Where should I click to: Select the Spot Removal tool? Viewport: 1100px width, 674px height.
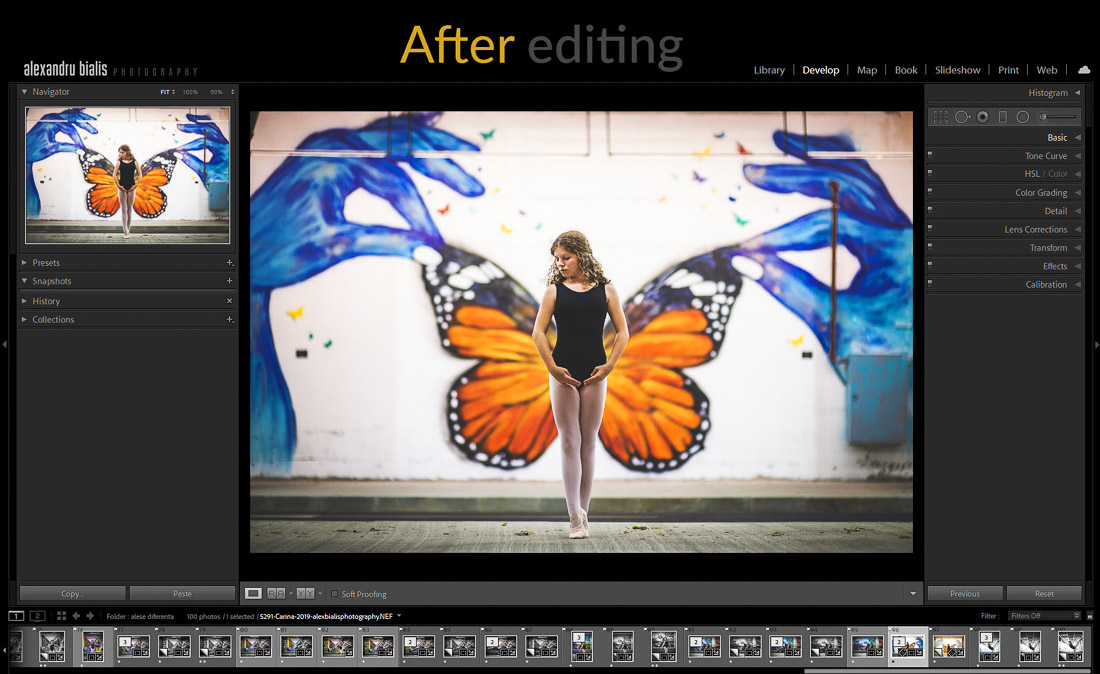(x=962, y=117)
